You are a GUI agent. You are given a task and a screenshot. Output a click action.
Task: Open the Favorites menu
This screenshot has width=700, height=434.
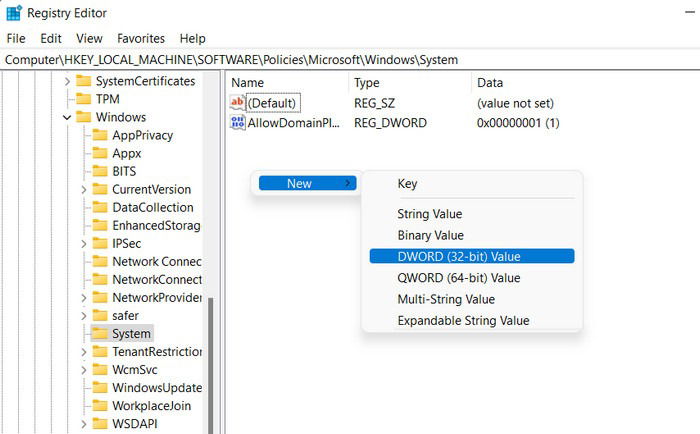pos(141,38)
